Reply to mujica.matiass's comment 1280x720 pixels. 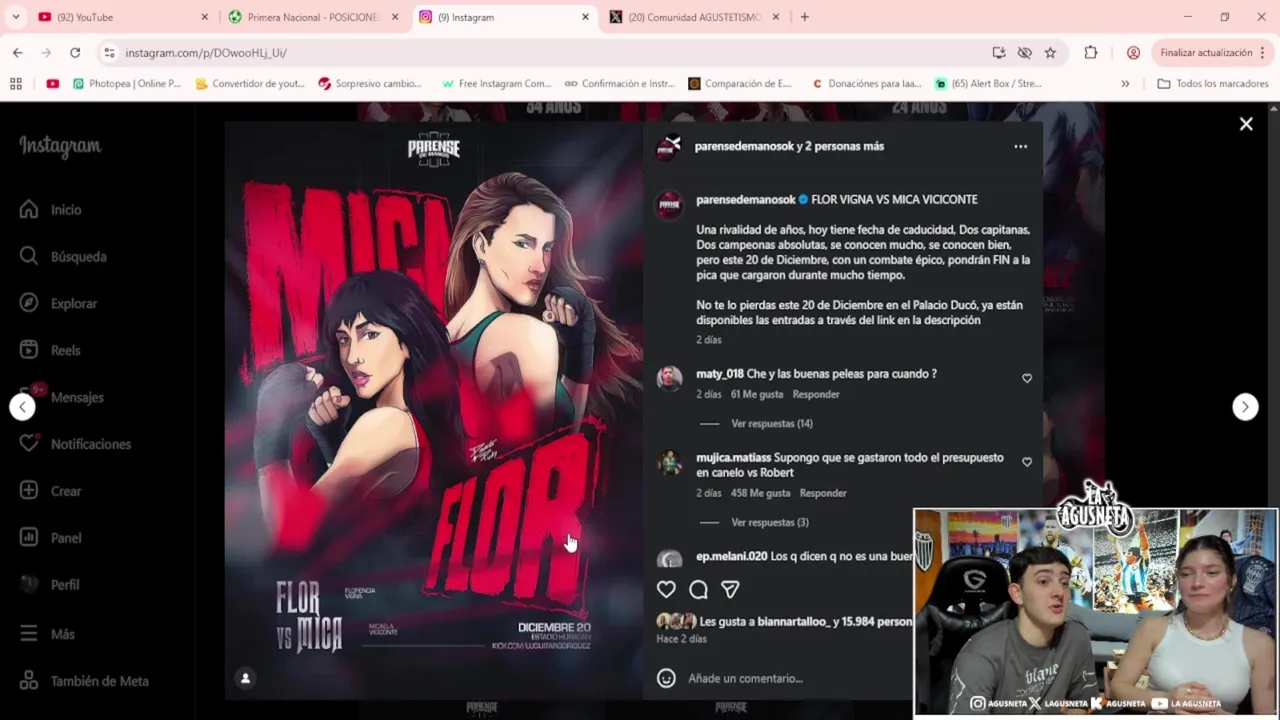823,493
